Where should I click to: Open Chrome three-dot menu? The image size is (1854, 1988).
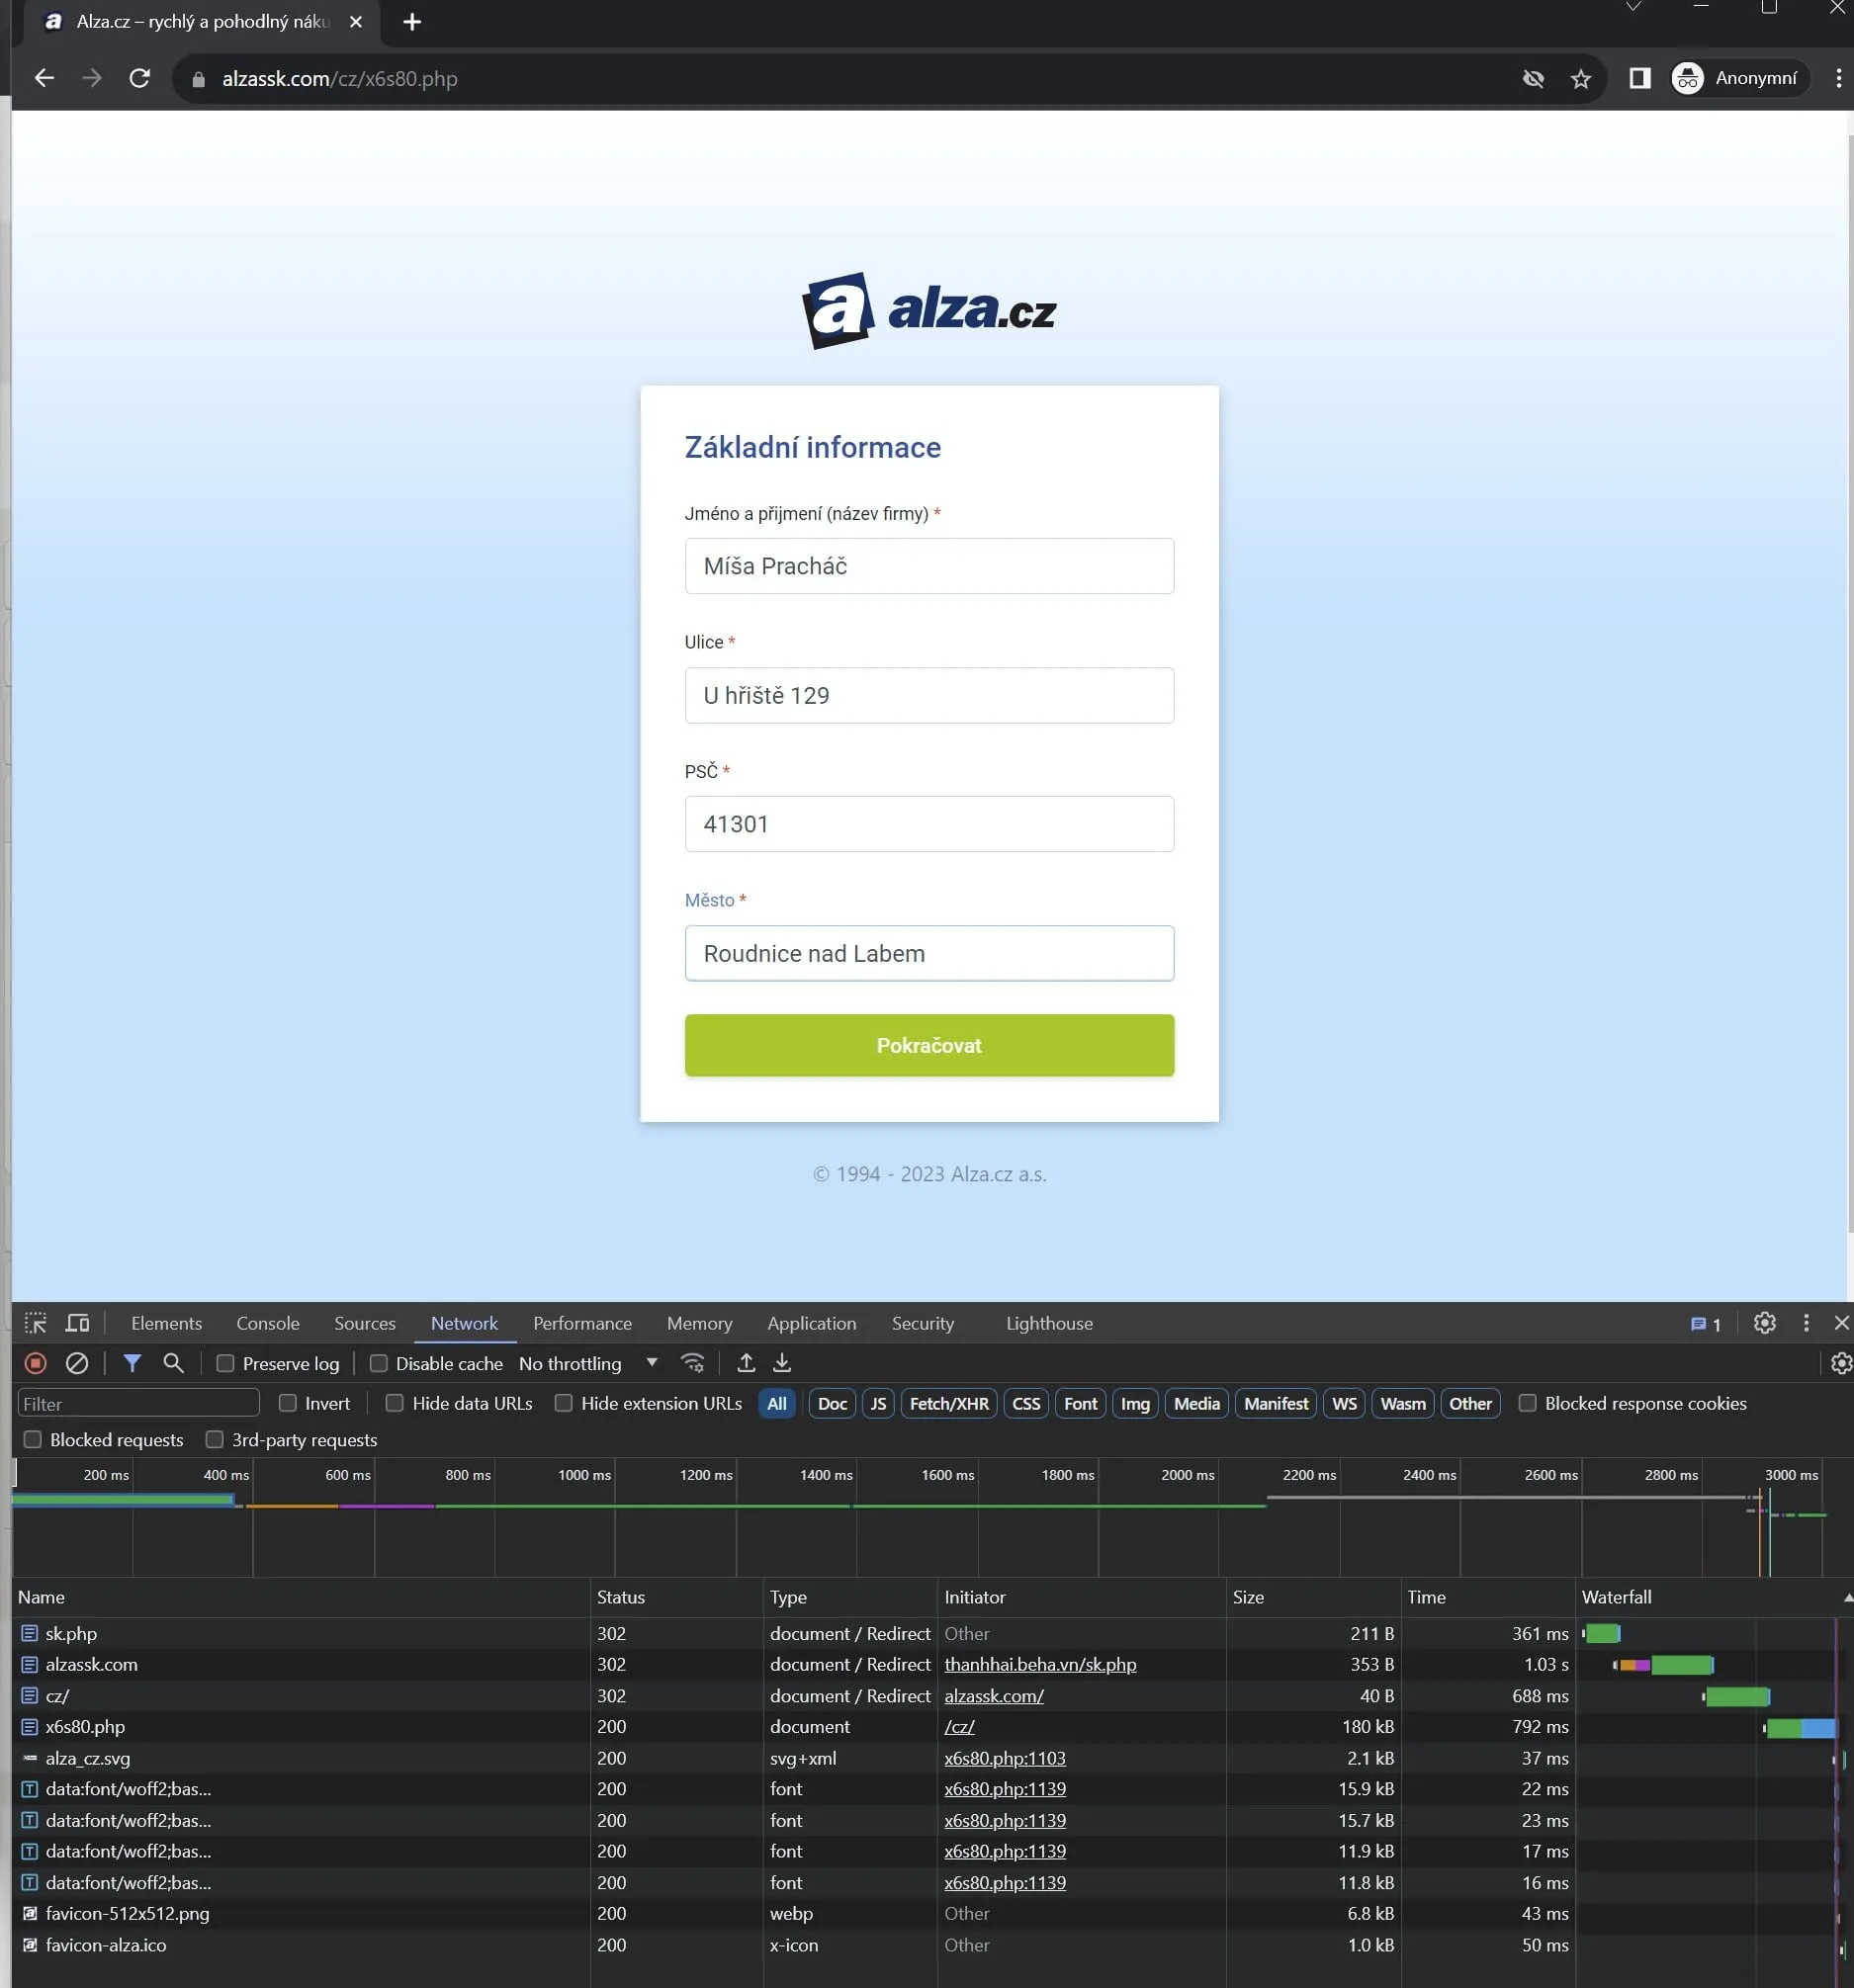tap(1838, 78)
